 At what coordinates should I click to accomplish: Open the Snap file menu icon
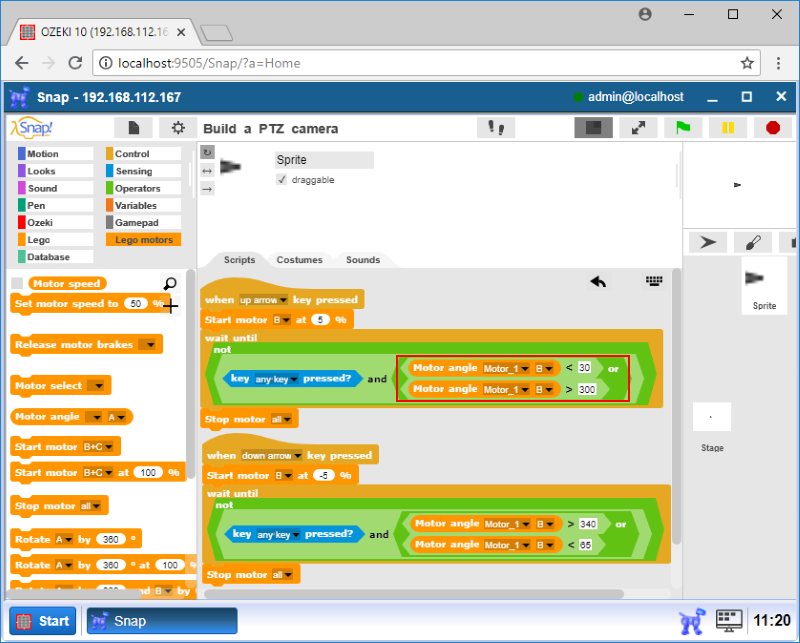coord(133,128)
